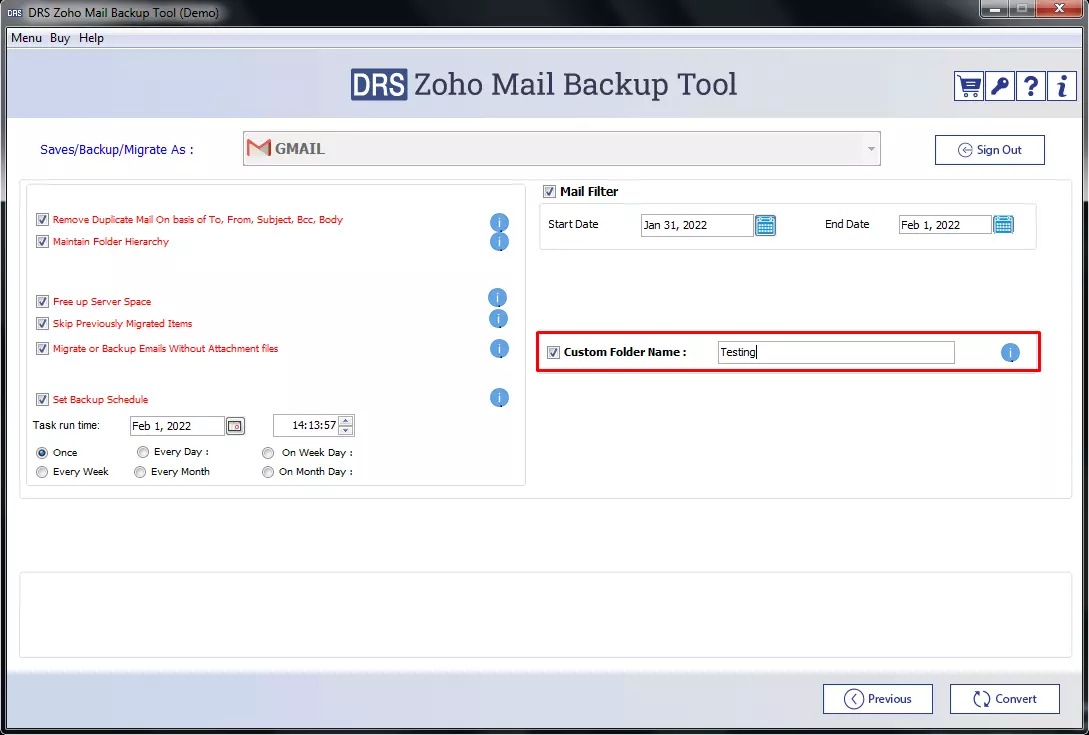Open the shopping cart buy icon

click(968, 86)
